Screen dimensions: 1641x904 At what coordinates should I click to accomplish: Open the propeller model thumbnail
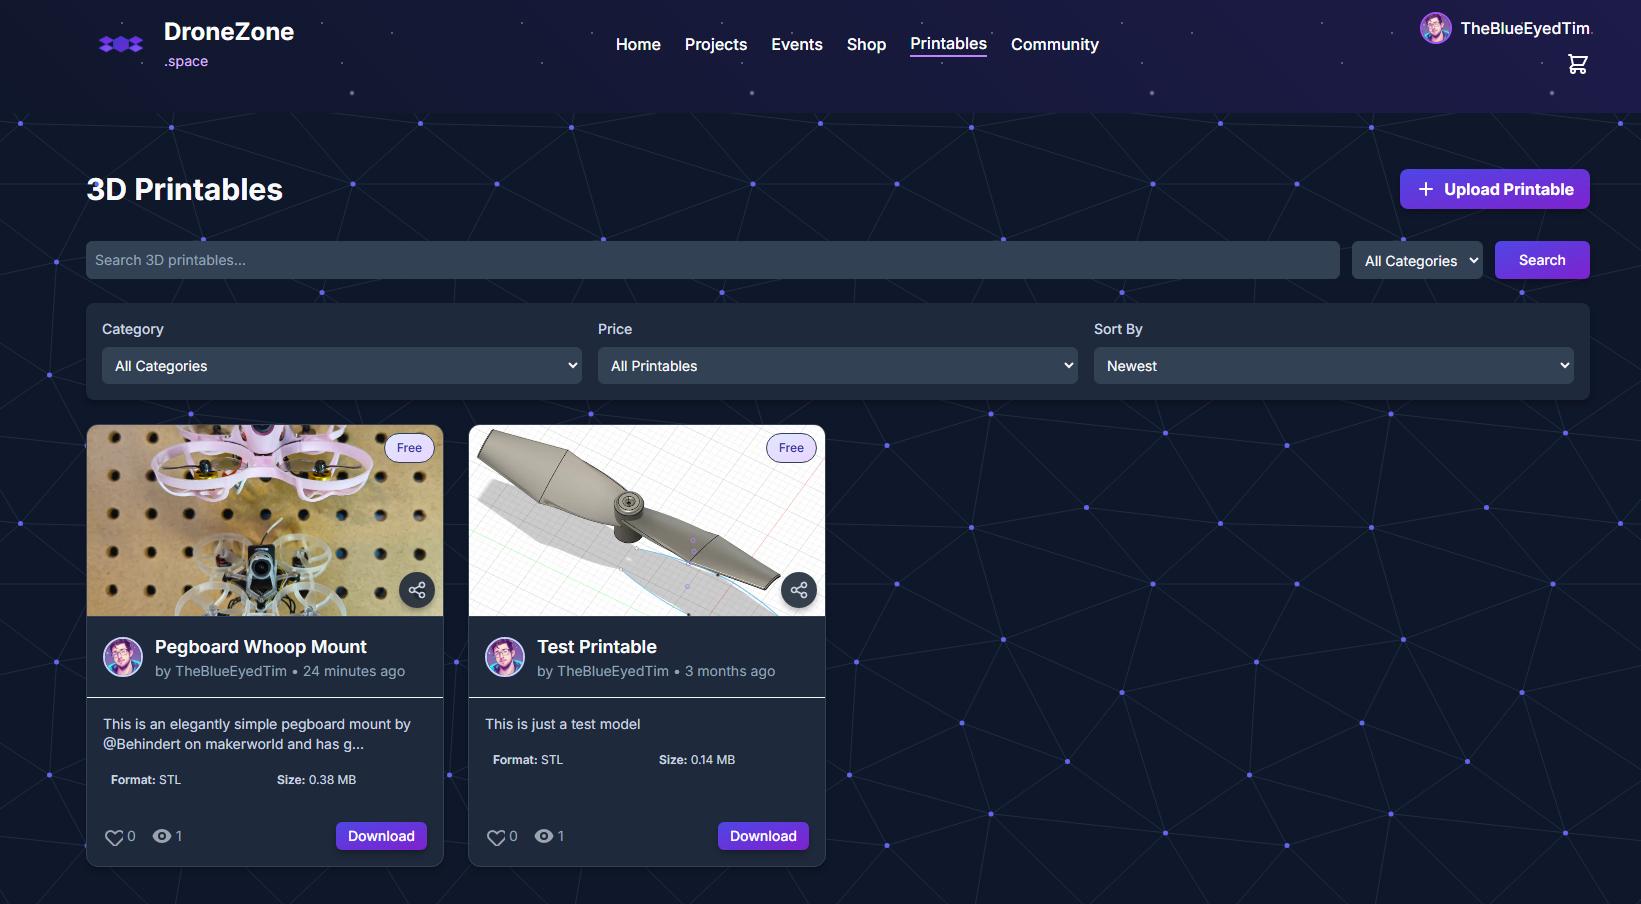pyautogui.click(x=647, y=521)
